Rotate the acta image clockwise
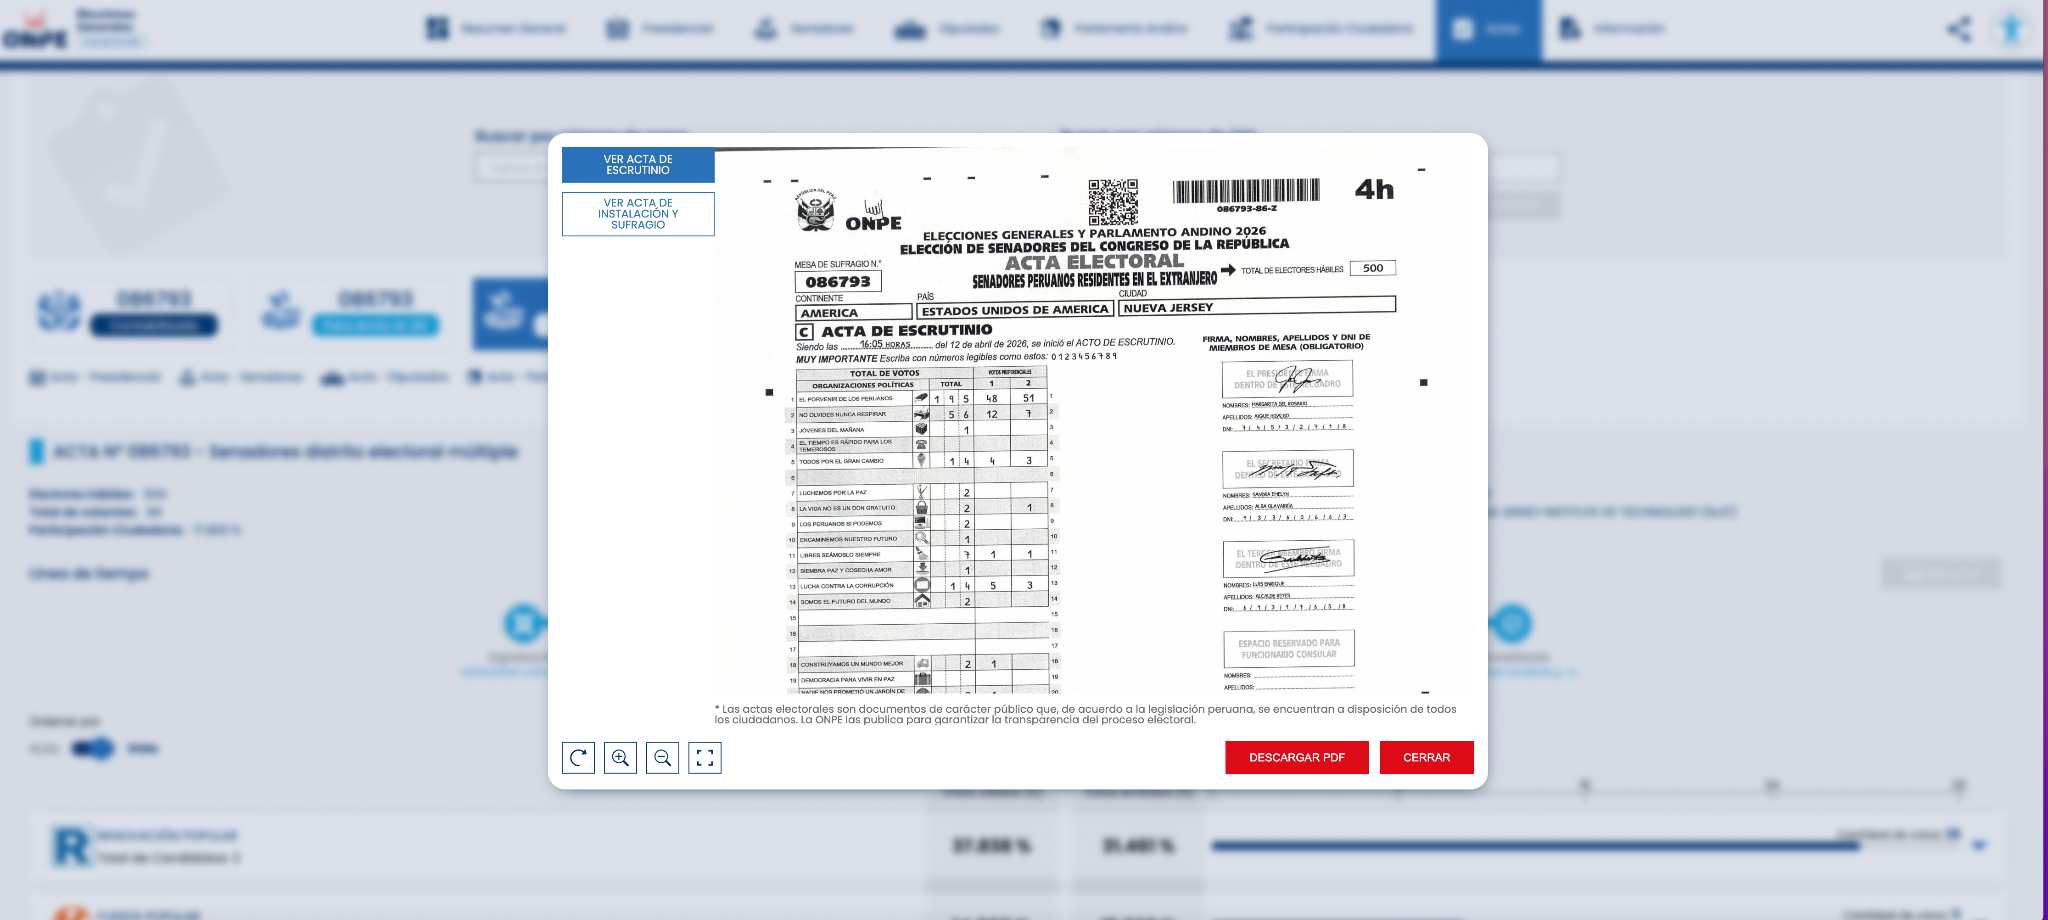This screenshot has width=2048, height=920. point(578,758)
